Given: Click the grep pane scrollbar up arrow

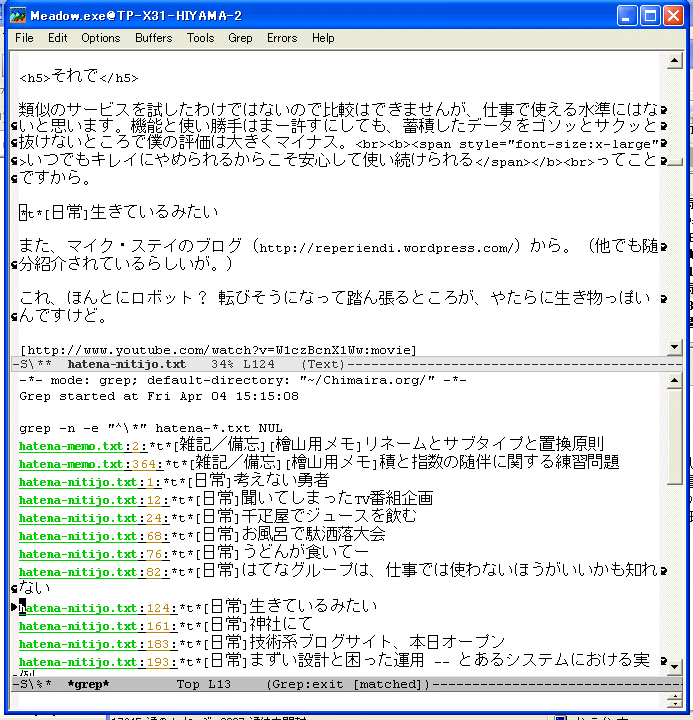Looking at the screenshot, I should tap(675, 379).
